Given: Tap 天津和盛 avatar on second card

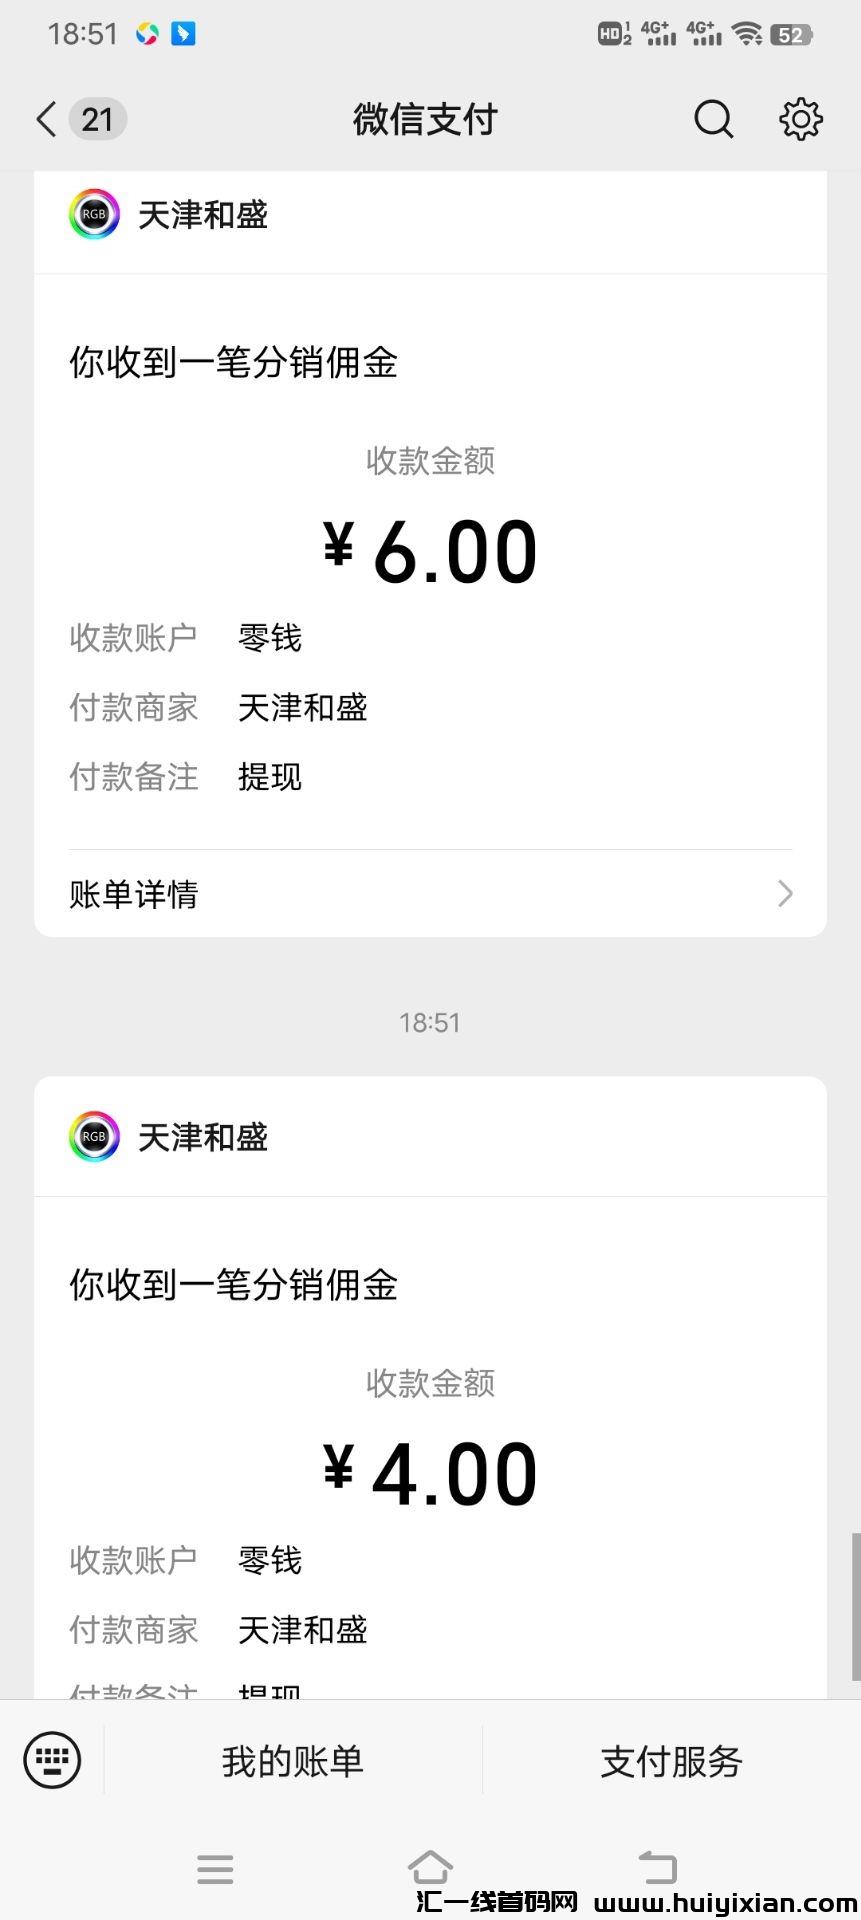Looking at the screenshot, I should [x=94, y=1137].
